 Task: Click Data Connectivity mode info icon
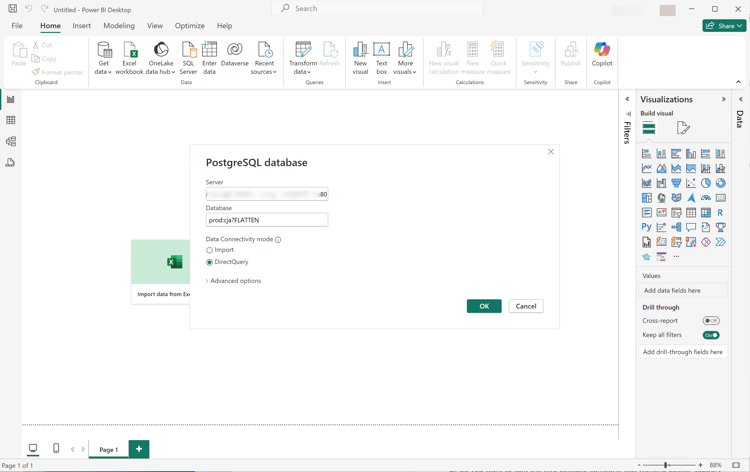tap(278, 240)
